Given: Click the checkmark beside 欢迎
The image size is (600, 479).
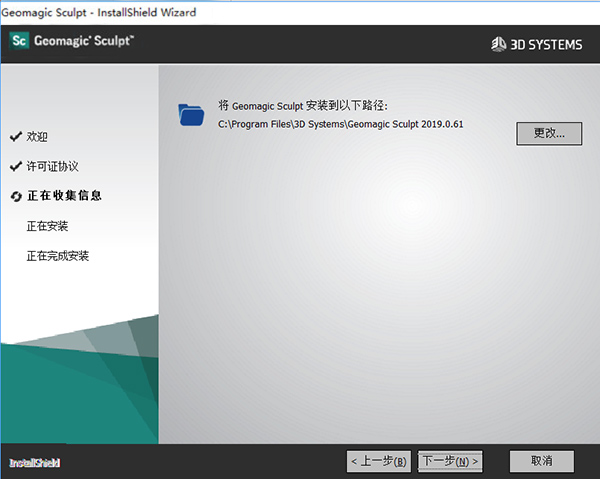Looking at the screenshot, I should coord(16,136).
